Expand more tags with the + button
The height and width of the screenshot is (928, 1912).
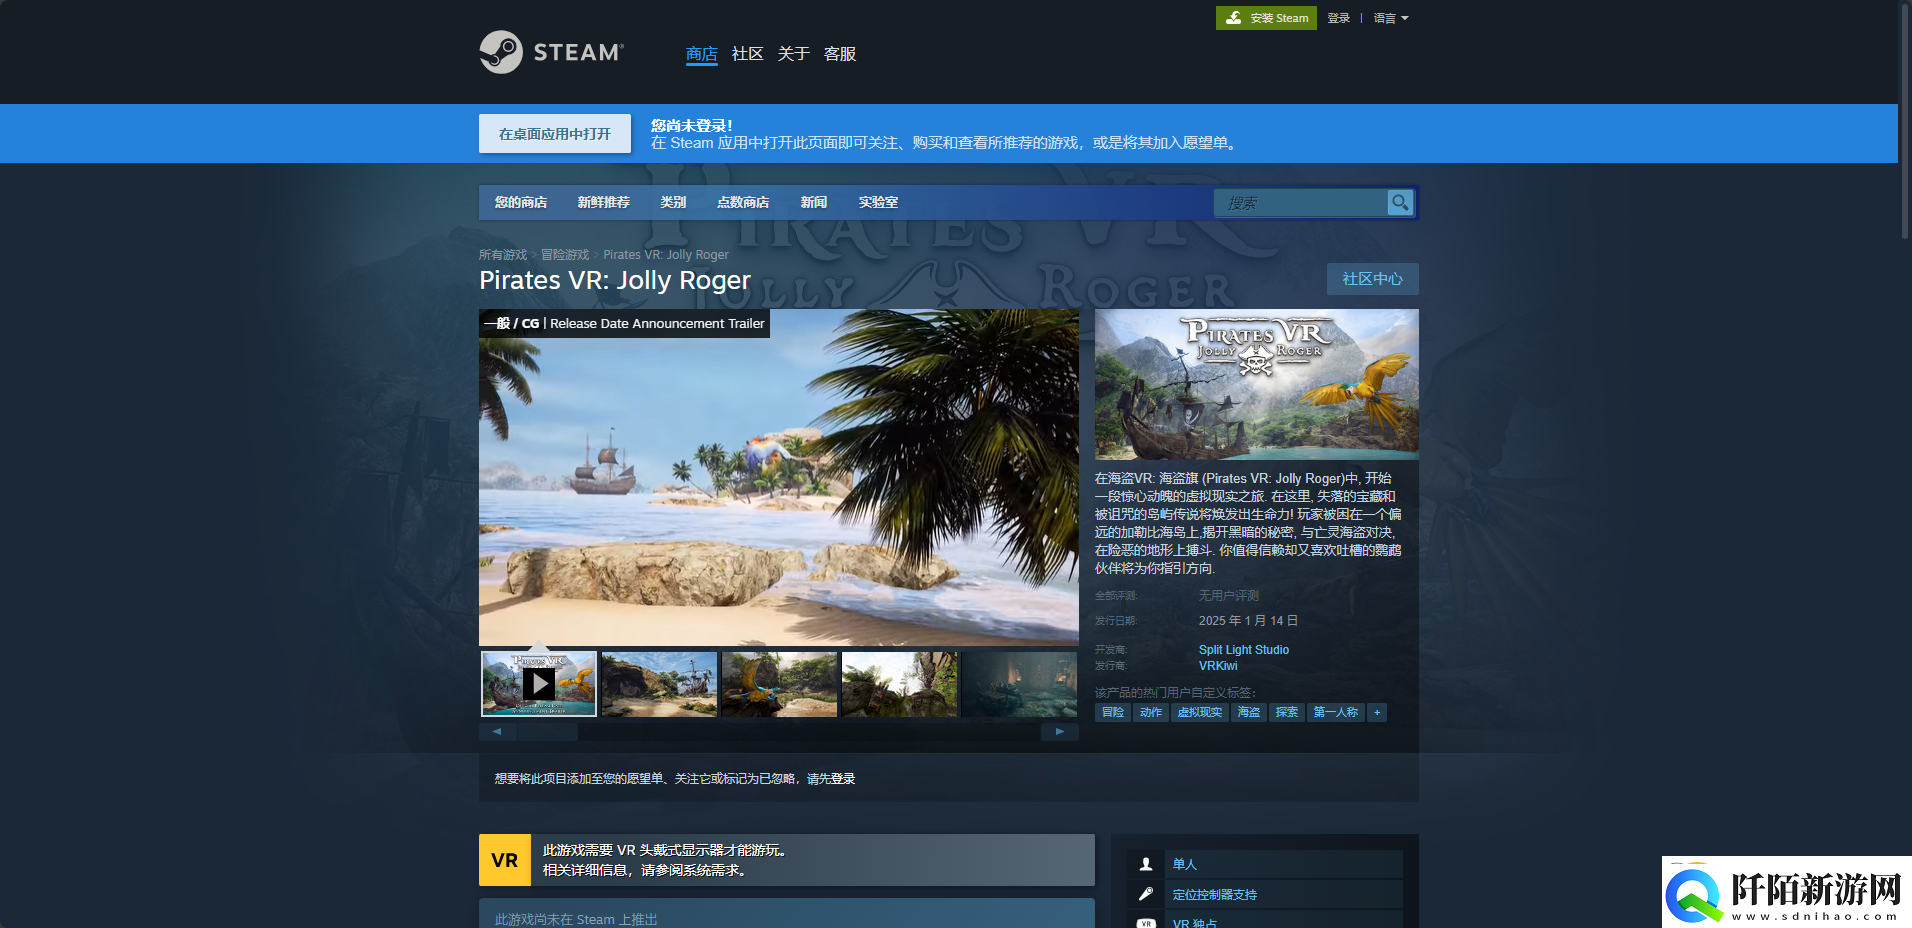[1377, 712]
